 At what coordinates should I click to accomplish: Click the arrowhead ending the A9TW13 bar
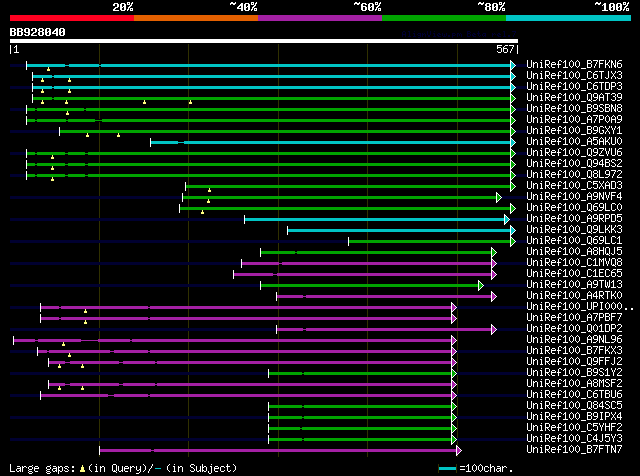(x=481, y=286)
